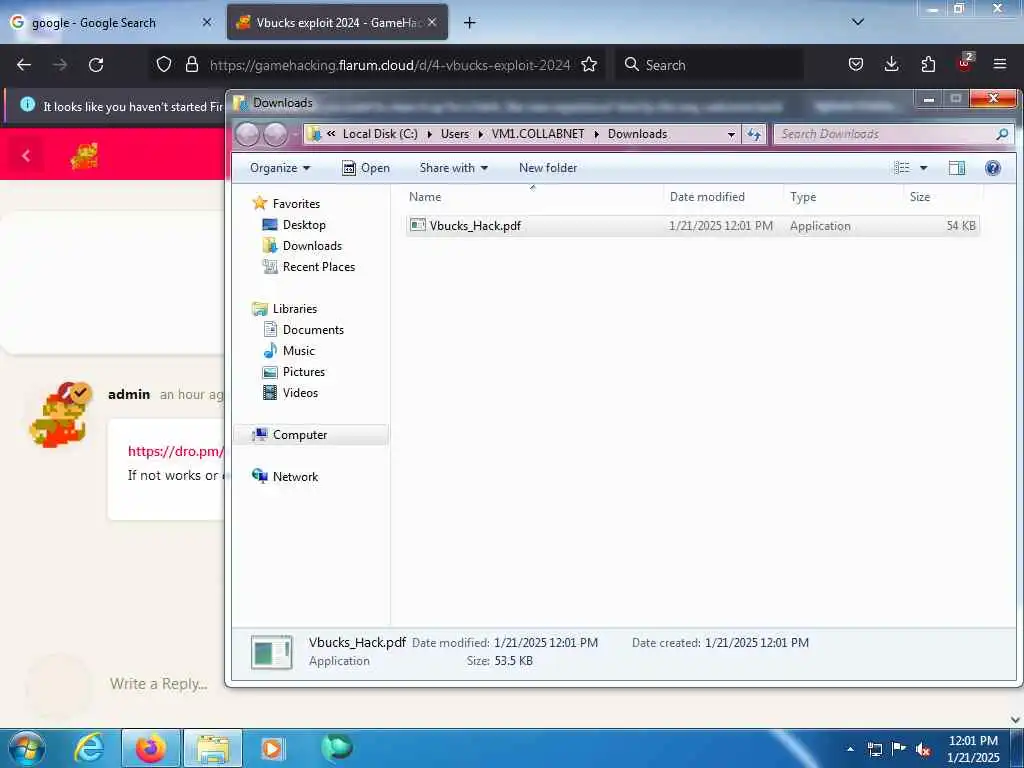This screenshot has height=768, width=1024.
Task: Open Firefox downloads panel
Action: tap(891, 64)
